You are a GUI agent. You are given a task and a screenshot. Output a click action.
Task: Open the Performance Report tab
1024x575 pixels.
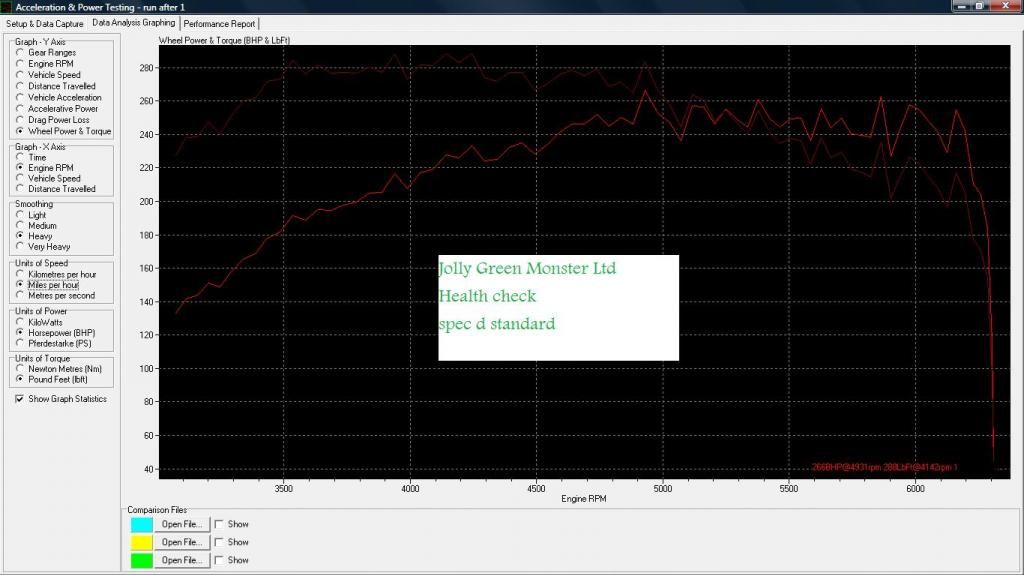[220, 23]
